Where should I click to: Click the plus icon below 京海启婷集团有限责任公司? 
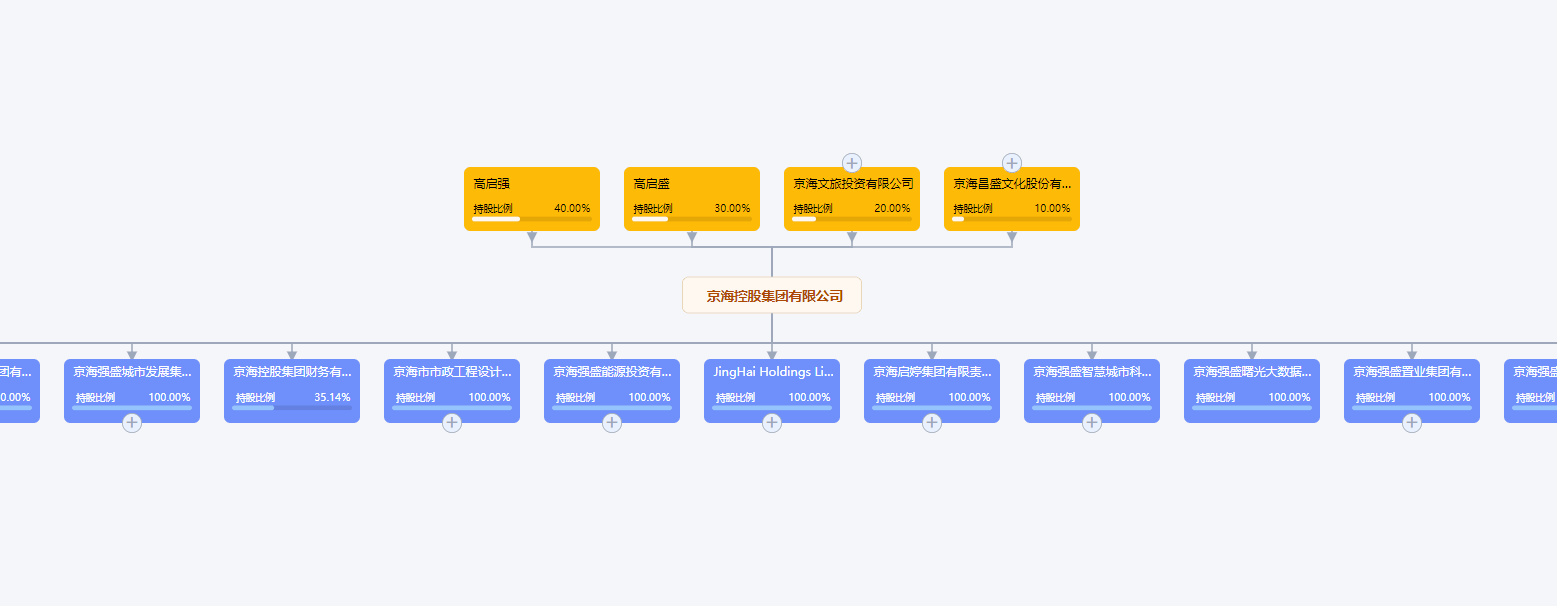[x=931, y=422]
